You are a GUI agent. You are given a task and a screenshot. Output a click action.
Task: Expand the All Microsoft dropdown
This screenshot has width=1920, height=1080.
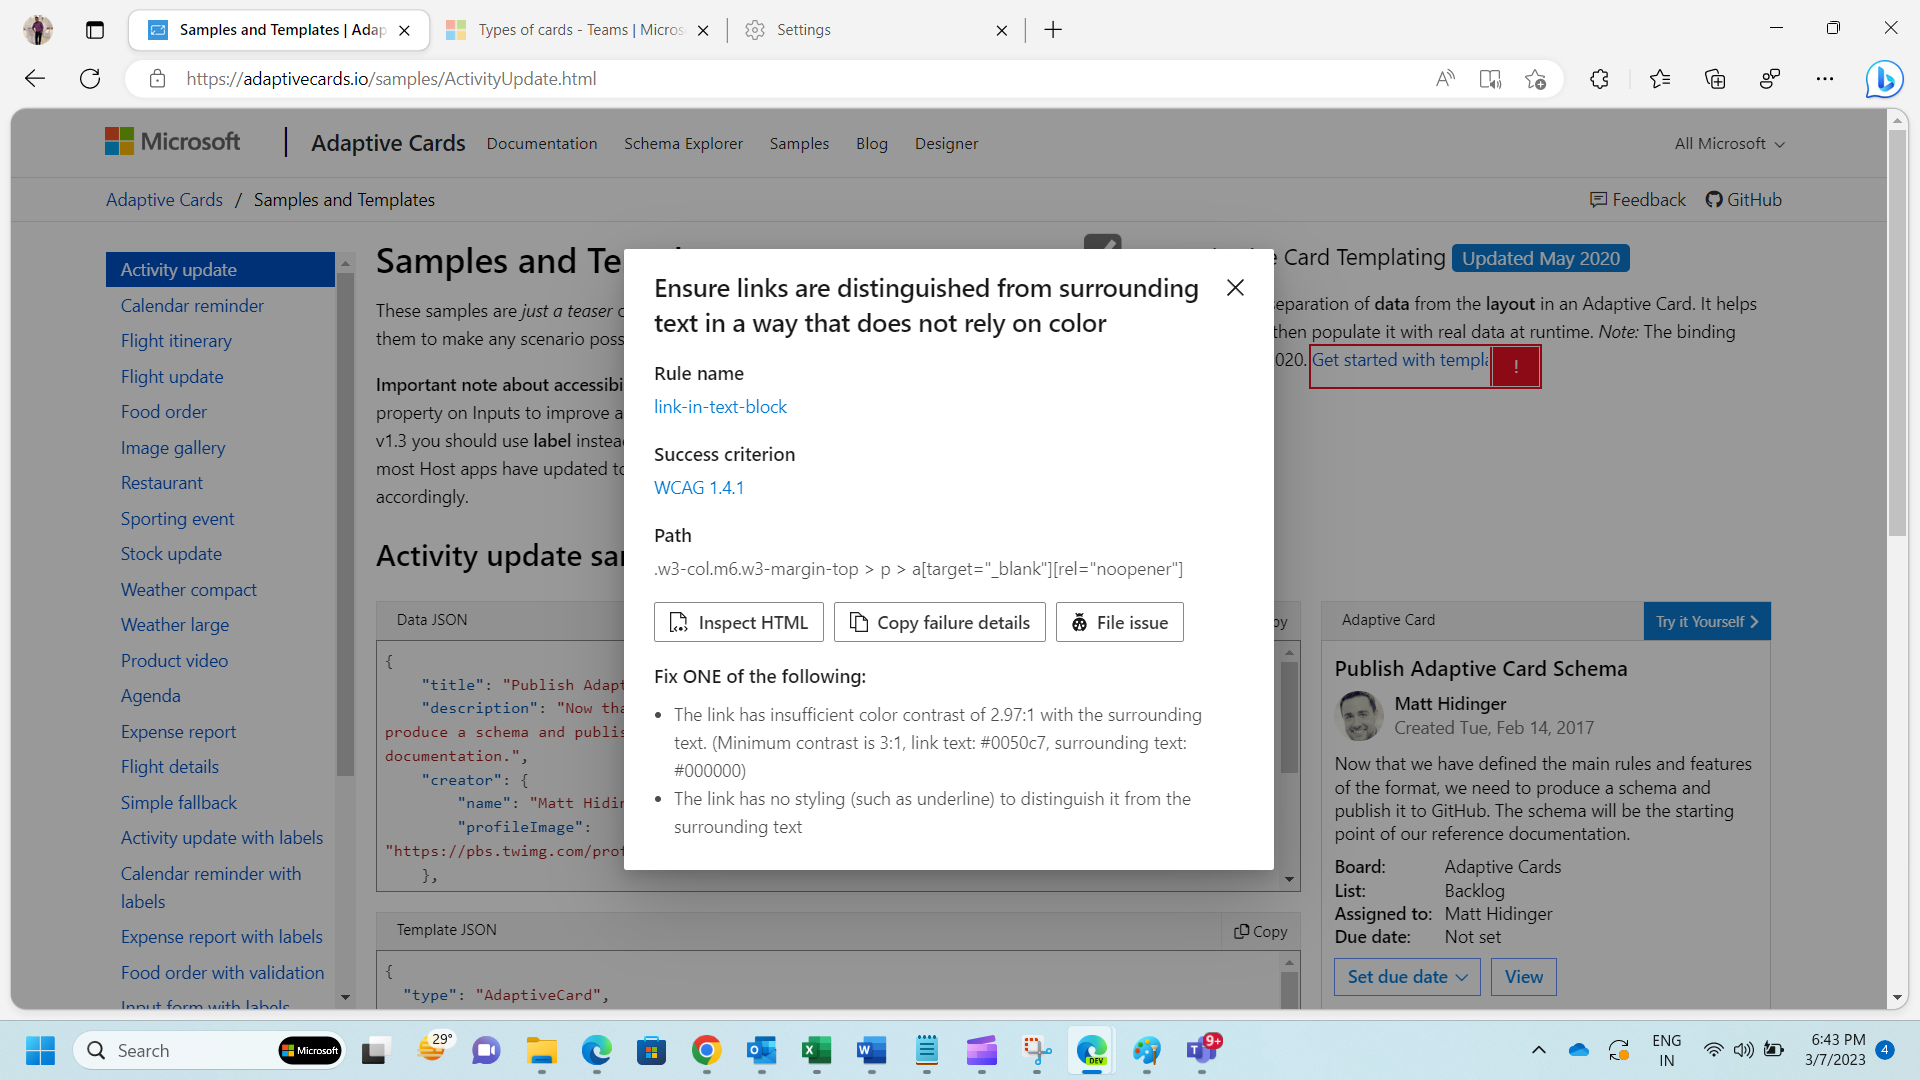point(1729,143)
